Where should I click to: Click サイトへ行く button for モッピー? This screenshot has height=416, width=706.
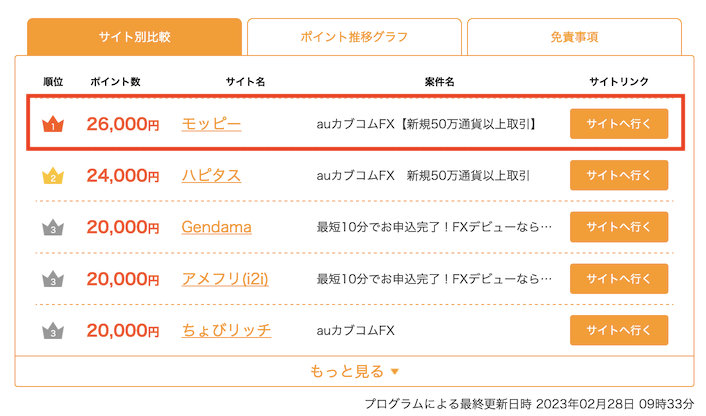[x=619, y=124]
